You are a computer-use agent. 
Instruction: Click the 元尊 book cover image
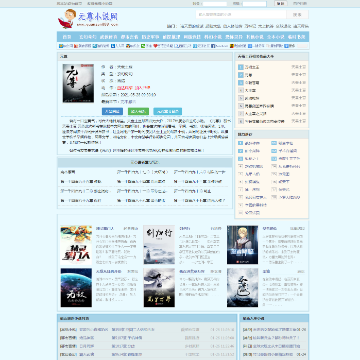coord(78,83)
